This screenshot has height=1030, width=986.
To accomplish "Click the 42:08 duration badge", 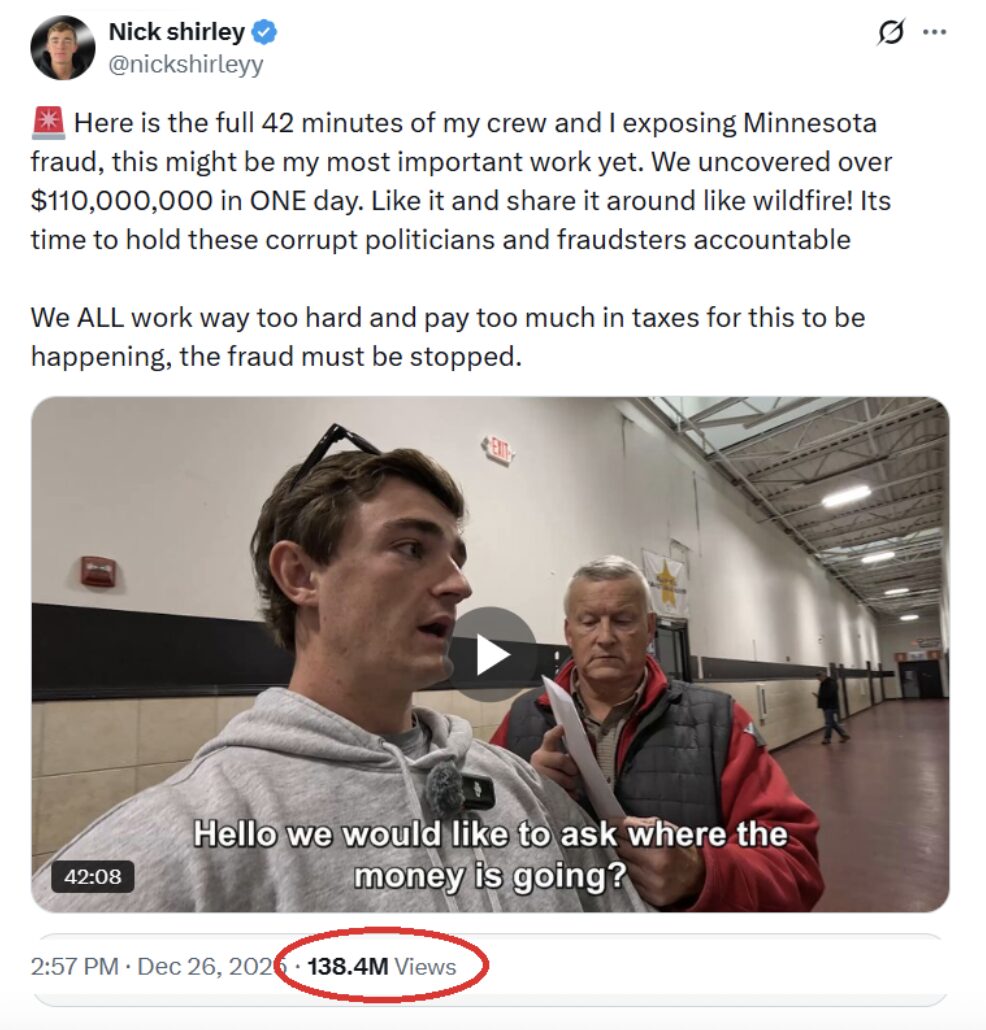I will [93, 877].
